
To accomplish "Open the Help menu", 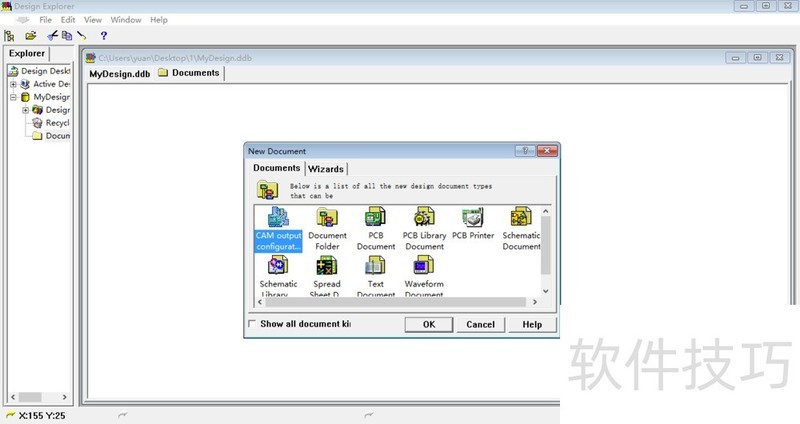I will 159,20.
